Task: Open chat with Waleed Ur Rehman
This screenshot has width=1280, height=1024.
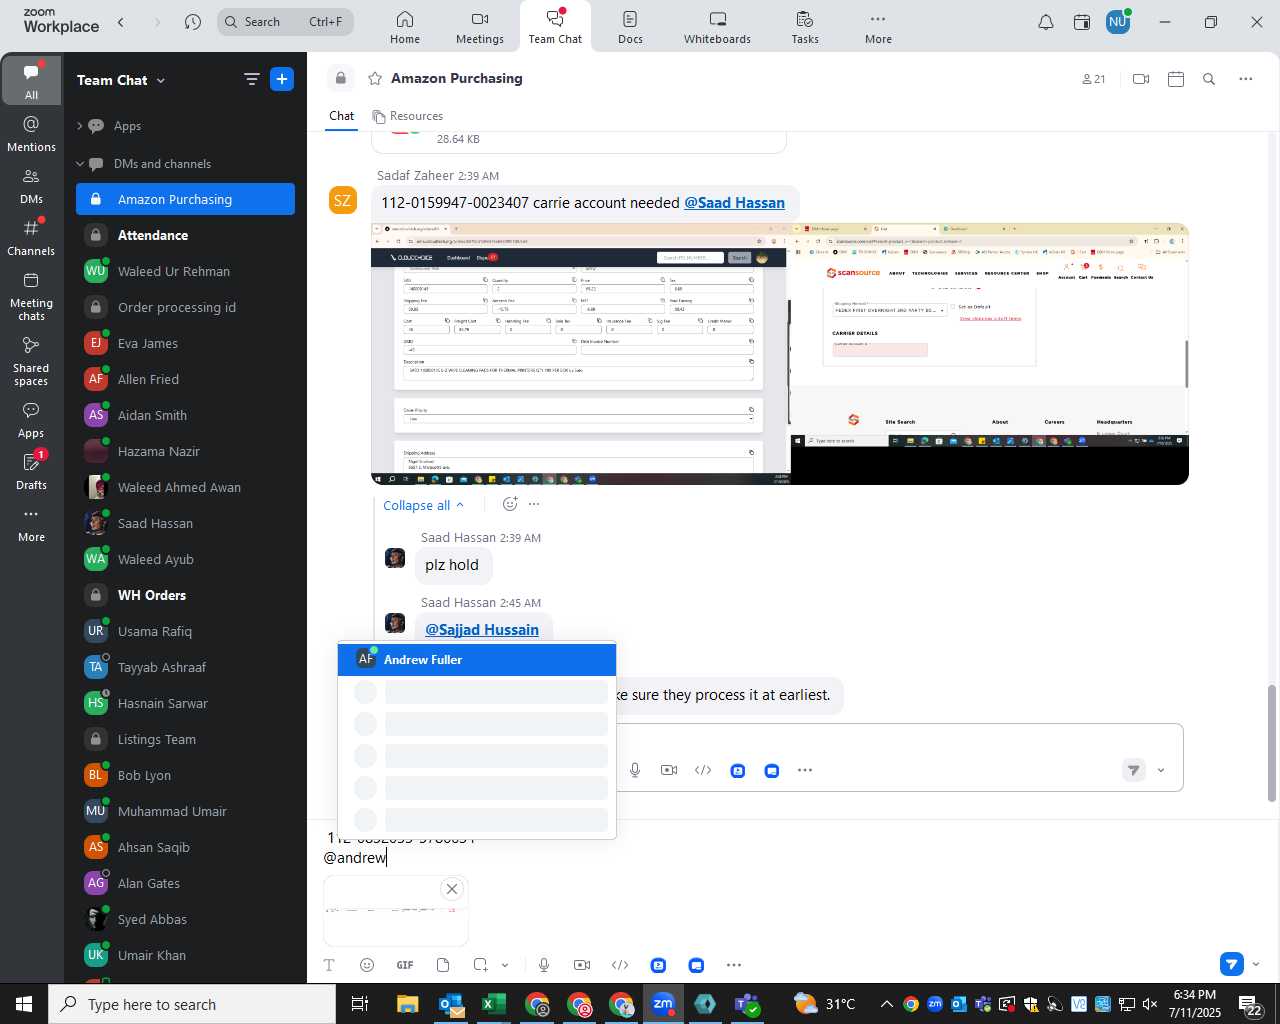Action: click(185, 271)
